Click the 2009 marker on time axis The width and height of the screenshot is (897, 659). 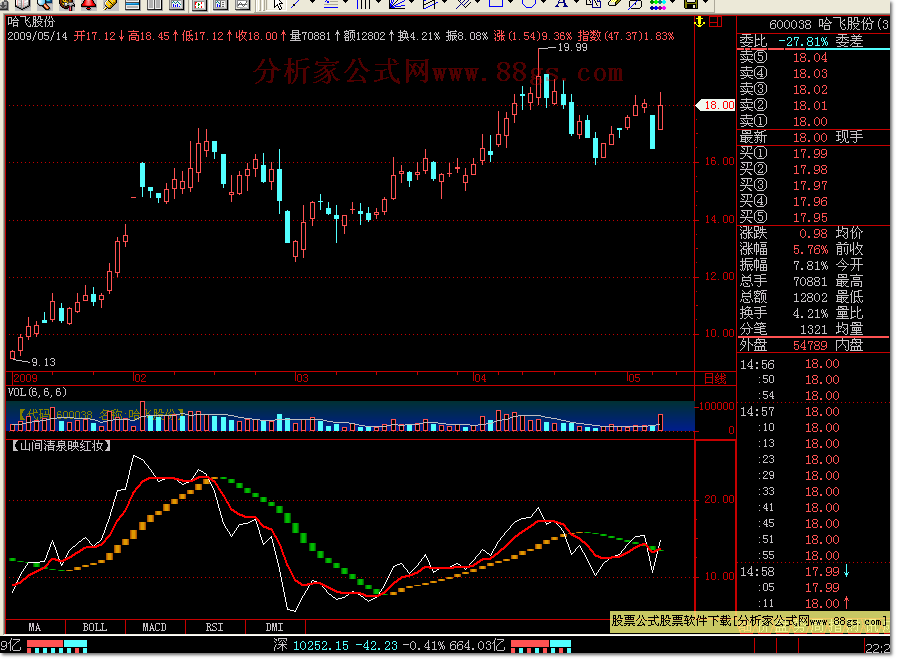[x=26, y=378]
